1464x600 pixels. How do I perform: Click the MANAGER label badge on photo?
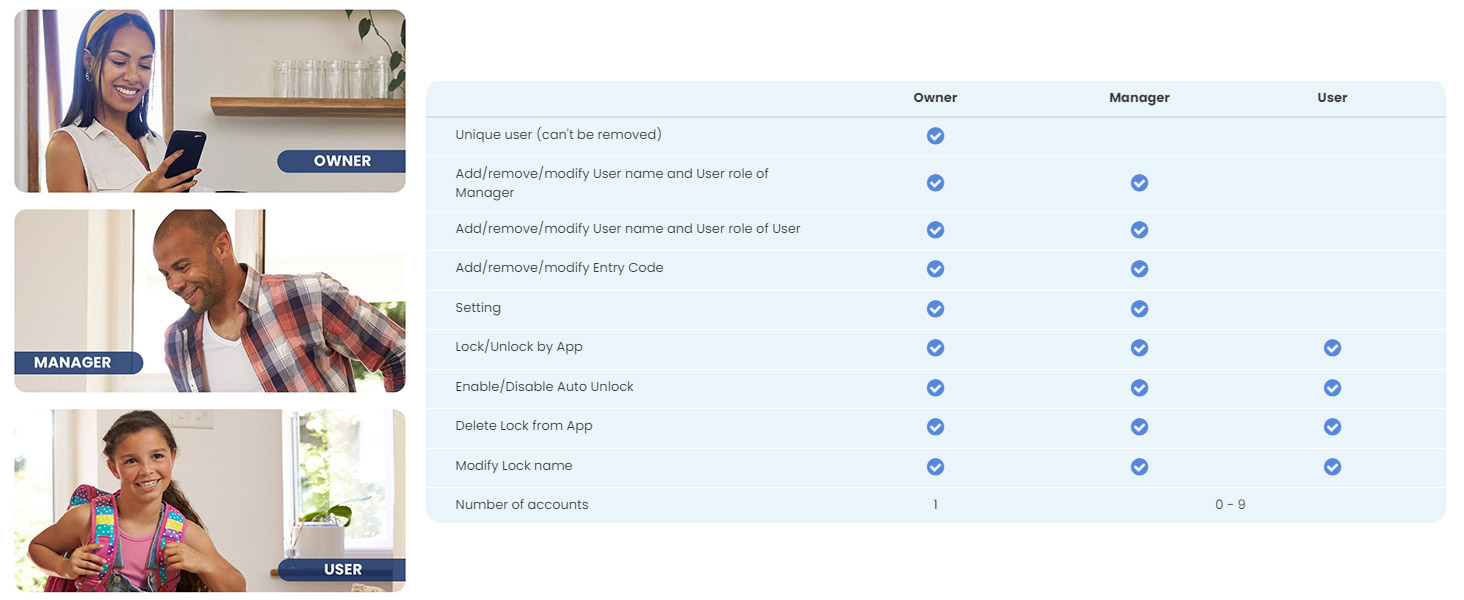coord(73,362)
